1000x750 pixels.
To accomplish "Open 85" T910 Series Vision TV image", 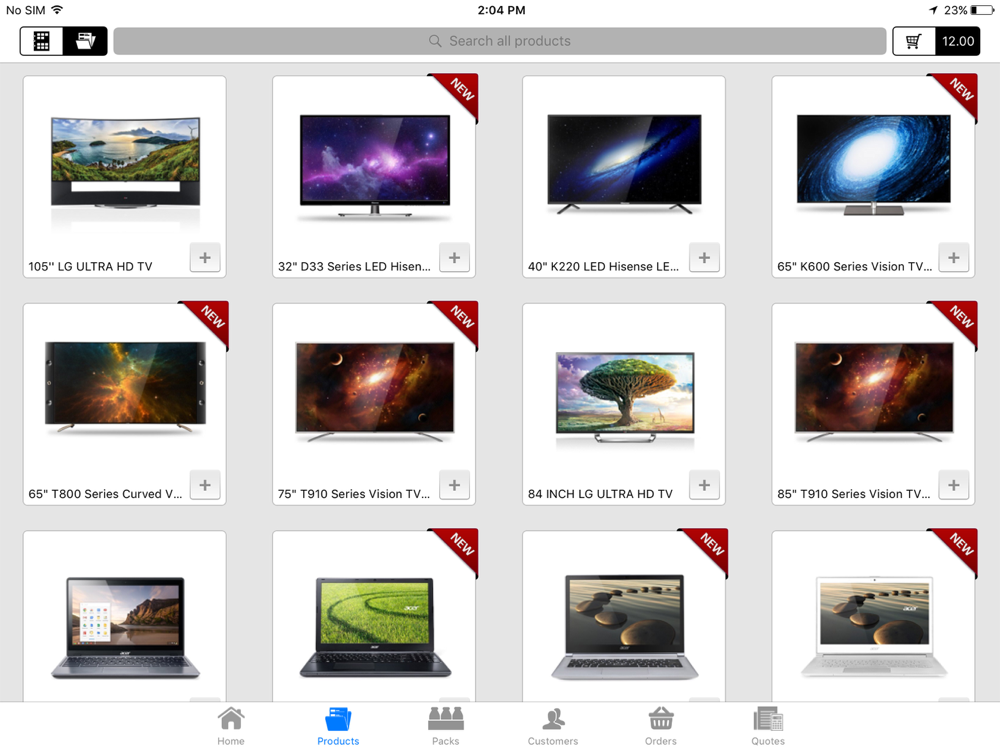I will 874,392.
